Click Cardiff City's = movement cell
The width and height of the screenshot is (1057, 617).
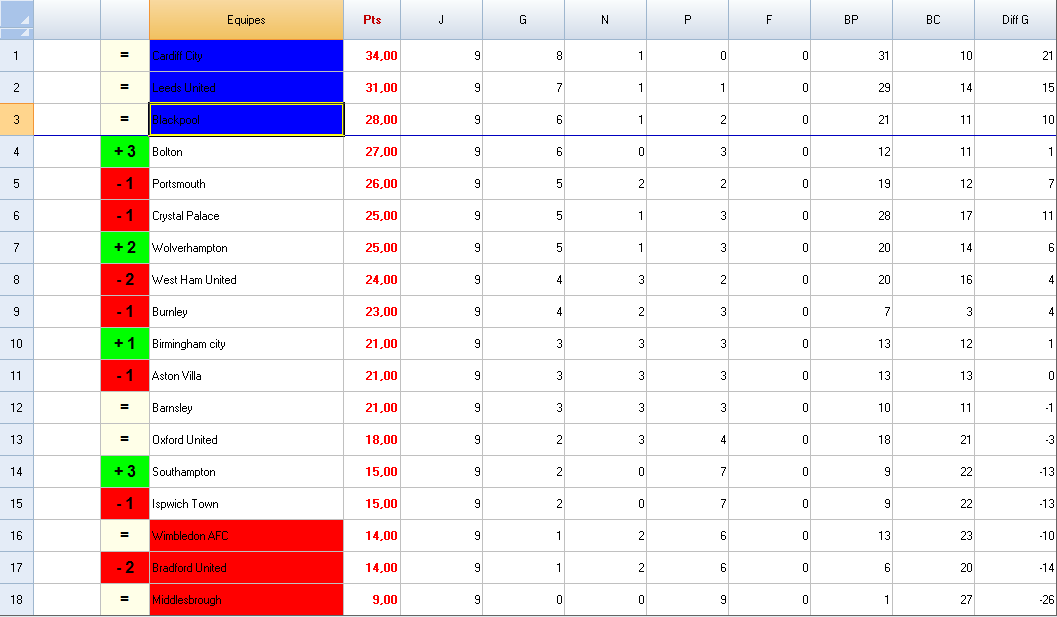point(125,55)
